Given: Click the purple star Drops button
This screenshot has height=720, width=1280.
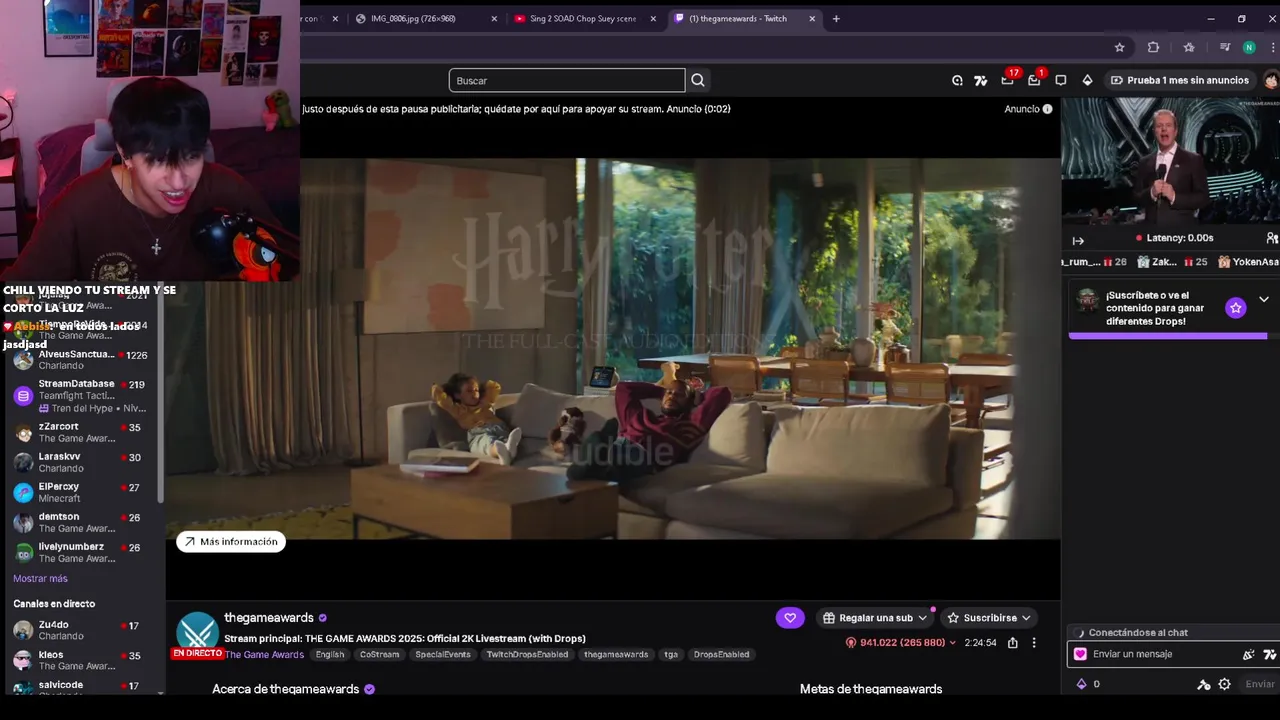Looking at the screenshot, I should click(x=1236, y=308).
